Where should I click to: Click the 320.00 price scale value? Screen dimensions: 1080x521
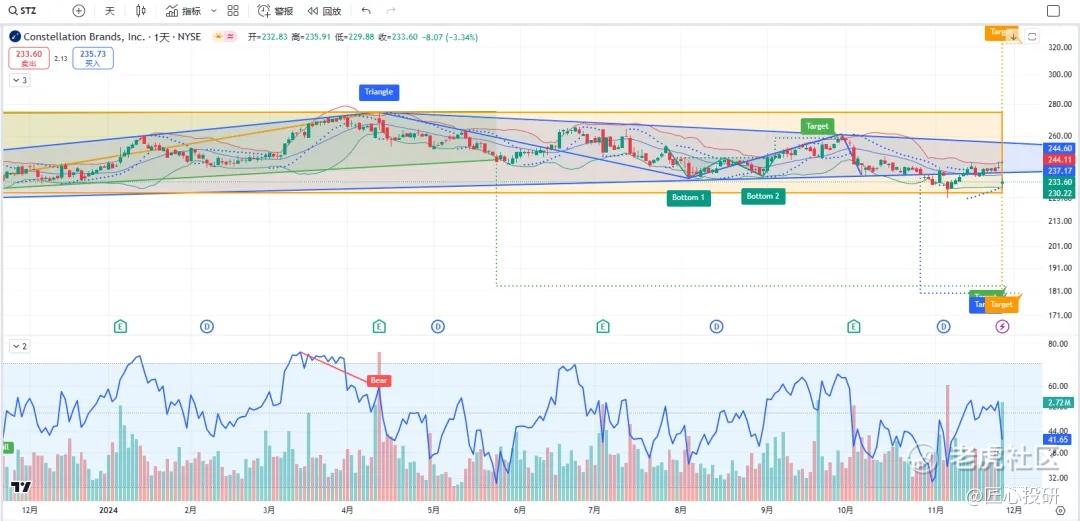coord(1061,48)
